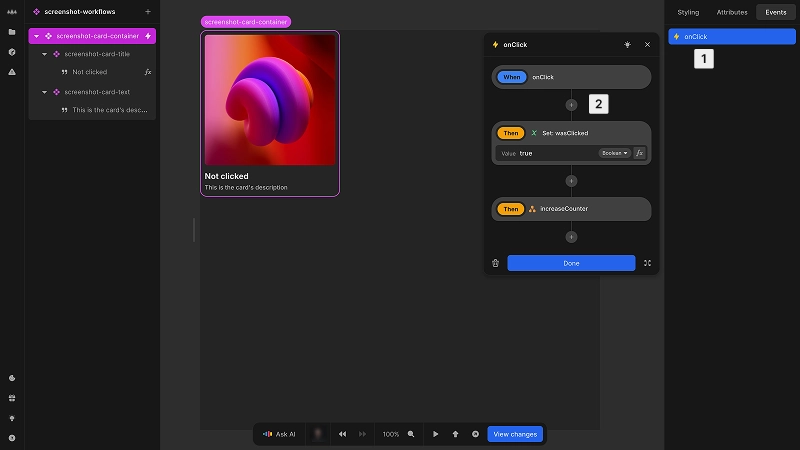Viewport: 800px width, 450px height.
Task: Add a step after increaseCounter action
Action: tap(571, 237)
